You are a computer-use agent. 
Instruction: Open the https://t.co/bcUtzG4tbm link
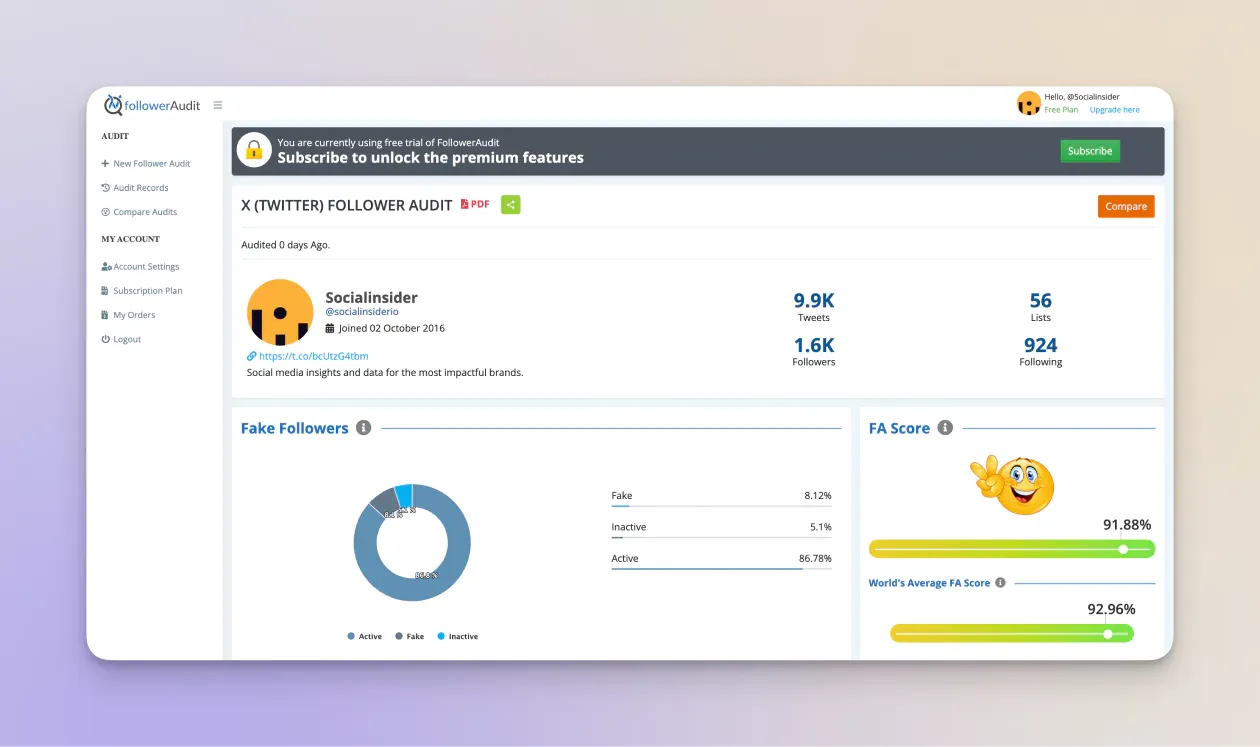click(313, 356)
